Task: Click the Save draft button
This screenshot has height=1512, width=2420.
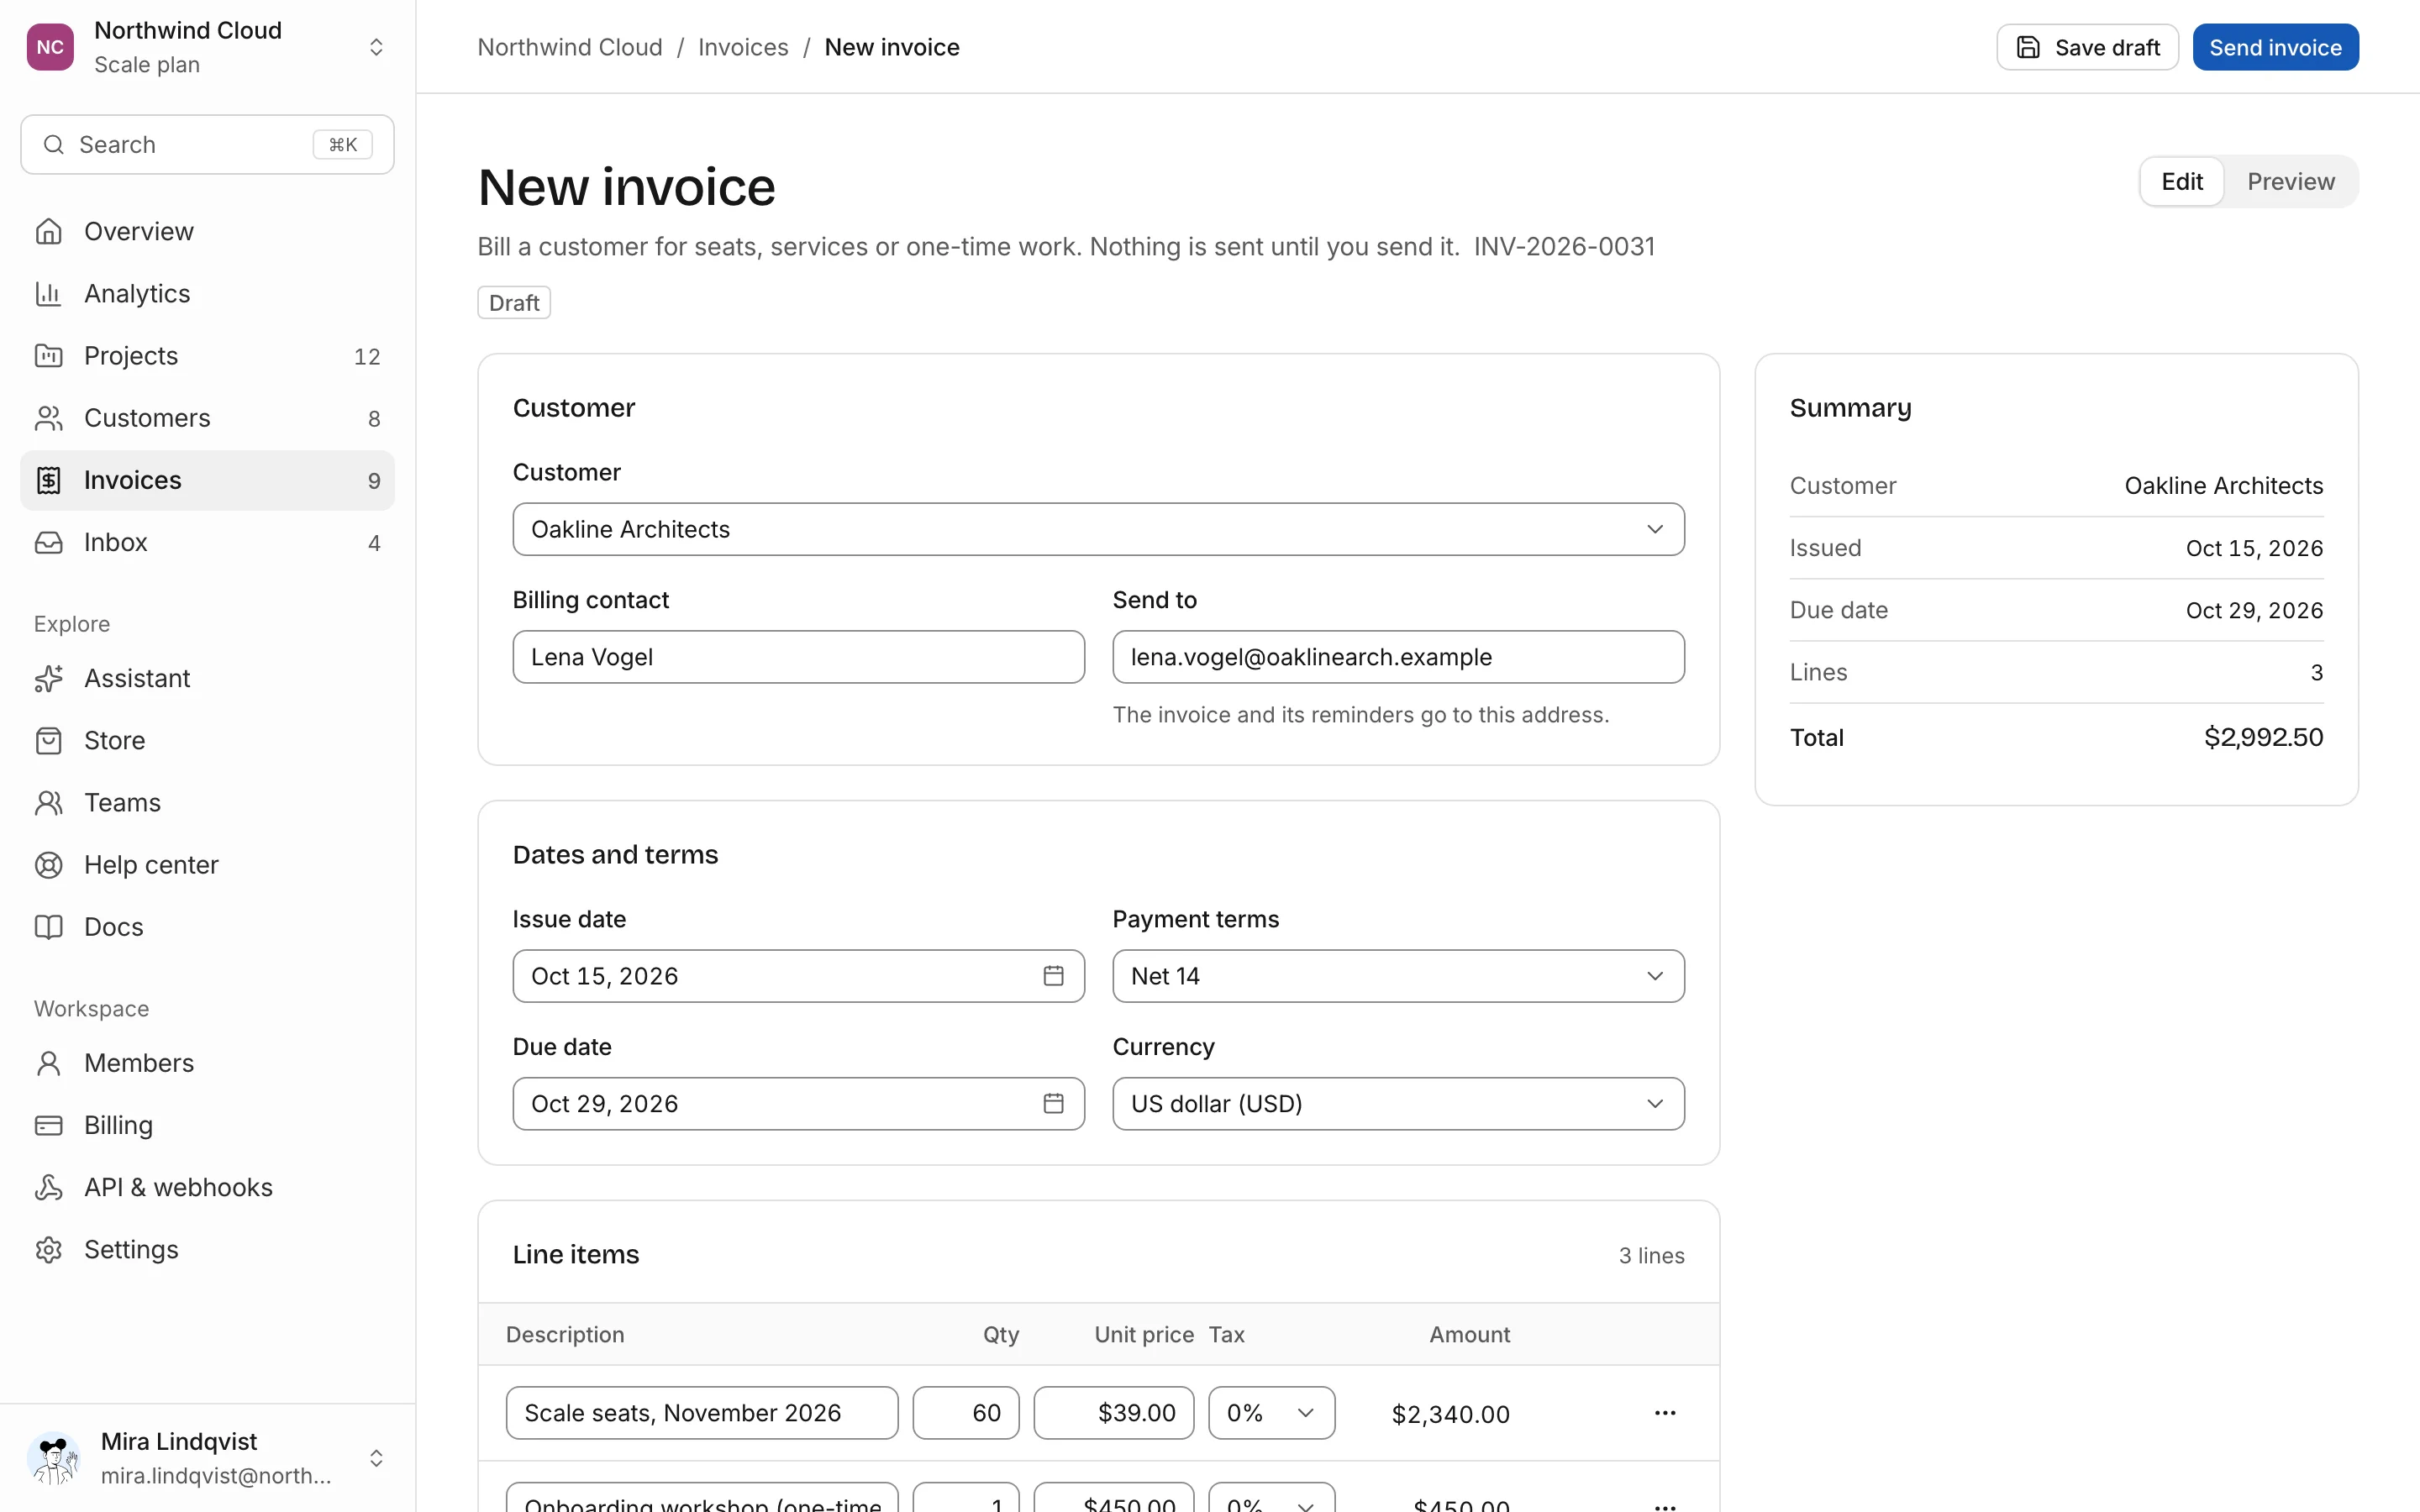Action: (2087, 47)
